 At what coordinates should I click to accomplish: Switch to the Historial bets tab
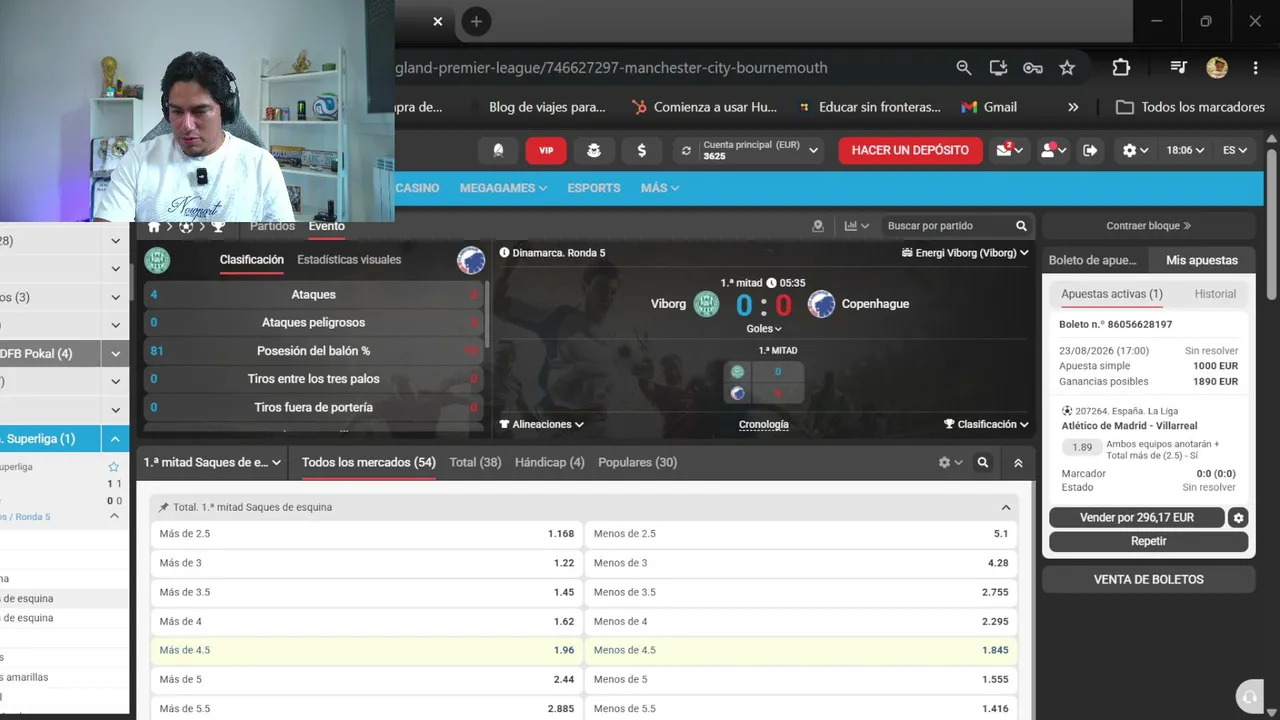pos(1215,294)
